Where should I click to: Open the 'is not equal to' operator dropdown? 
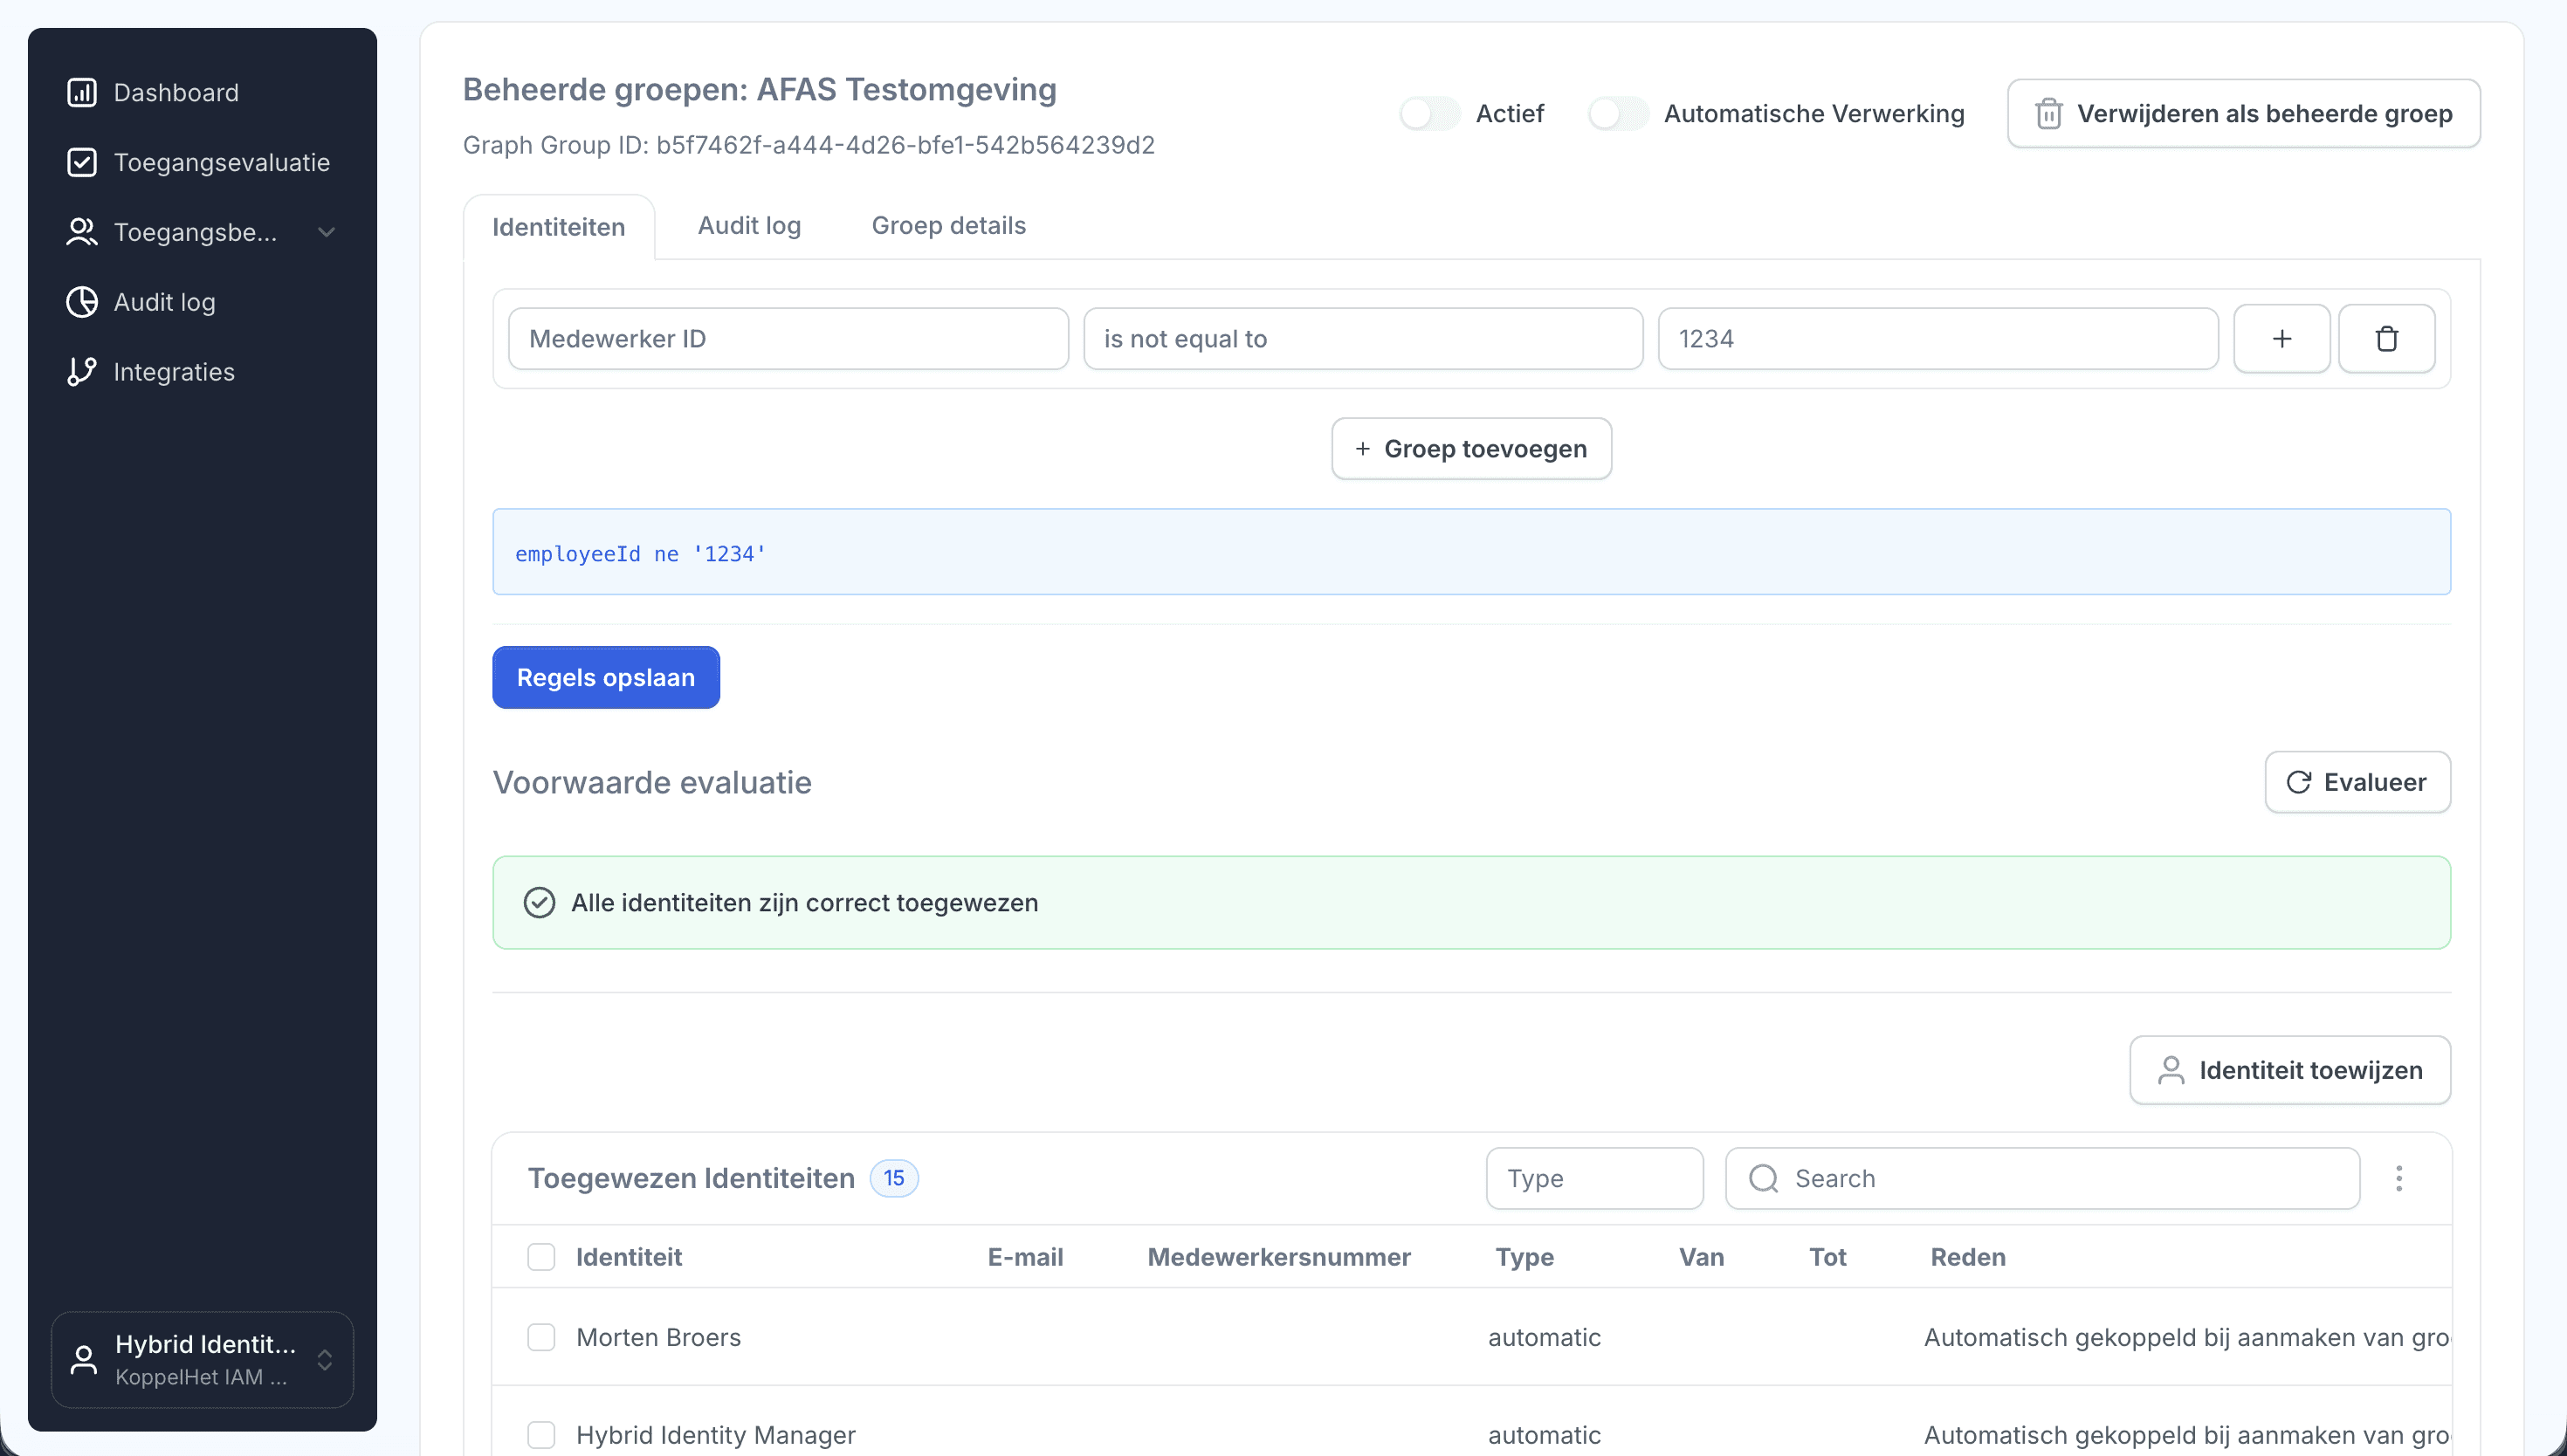(1362, 339)
